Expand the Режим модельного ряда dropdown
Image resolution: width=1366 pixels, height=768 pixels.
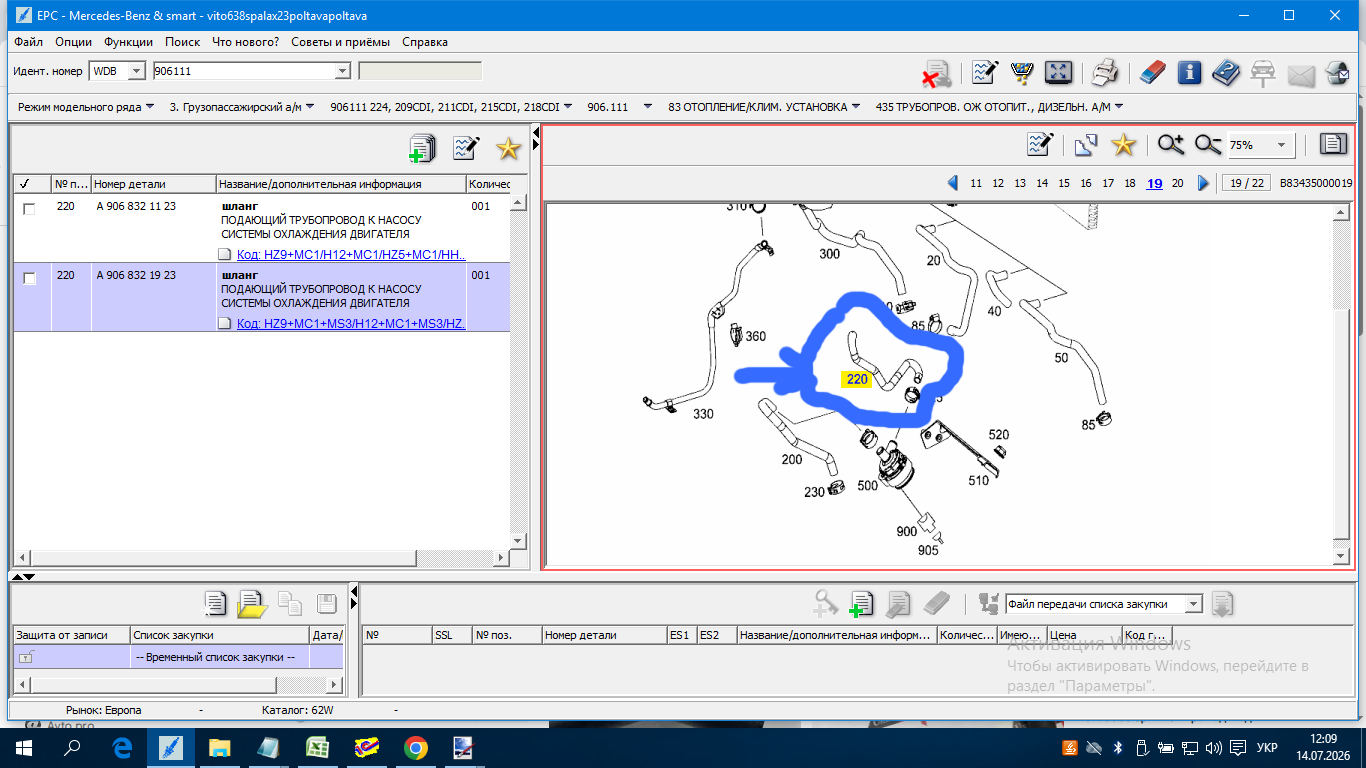[149, 107]
